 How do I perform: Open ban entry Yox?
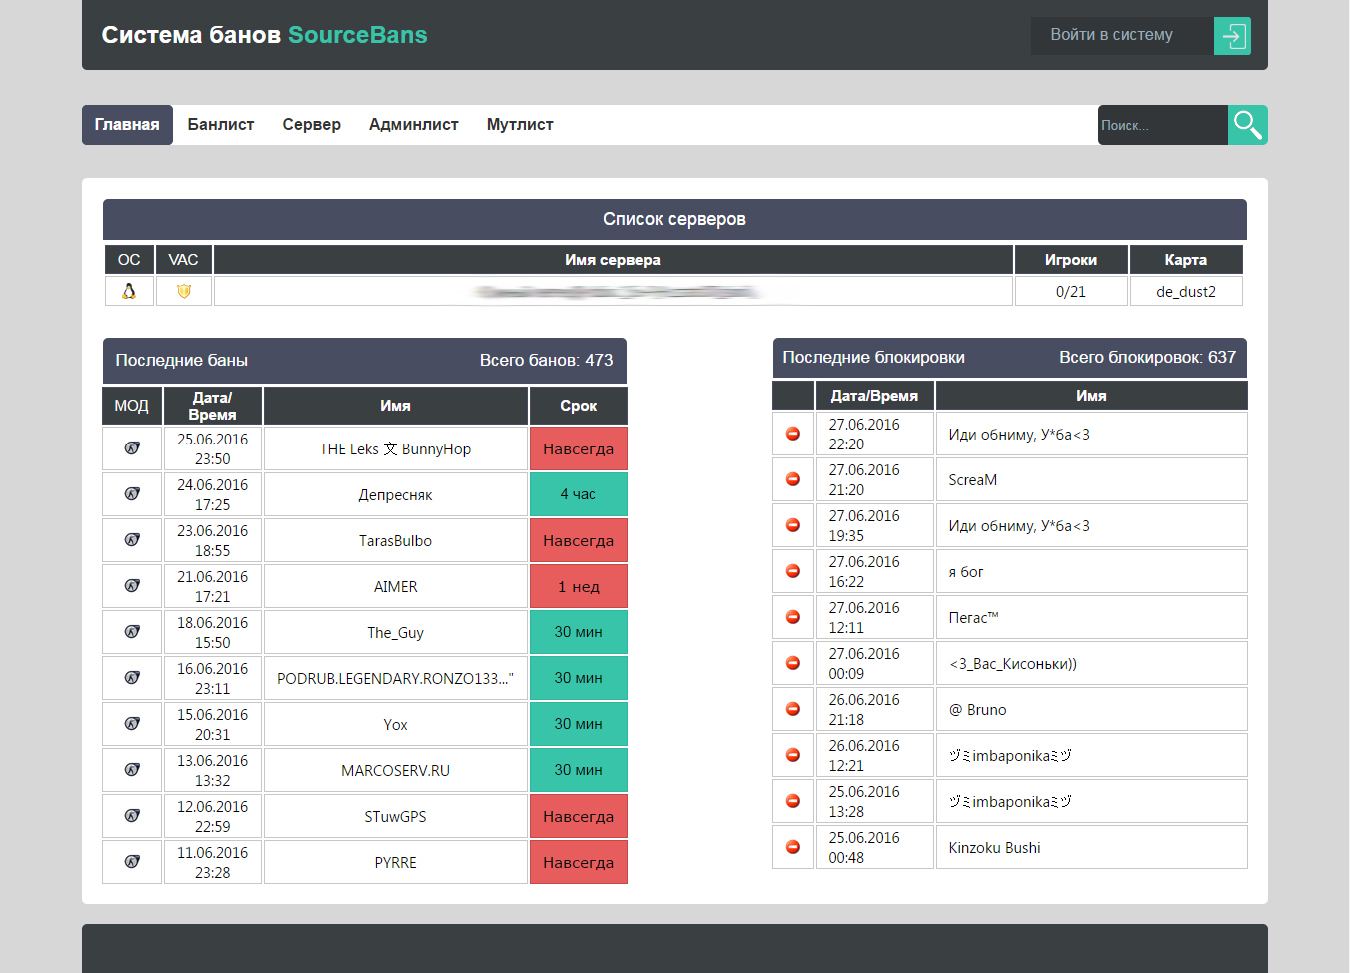pos(396,725)
